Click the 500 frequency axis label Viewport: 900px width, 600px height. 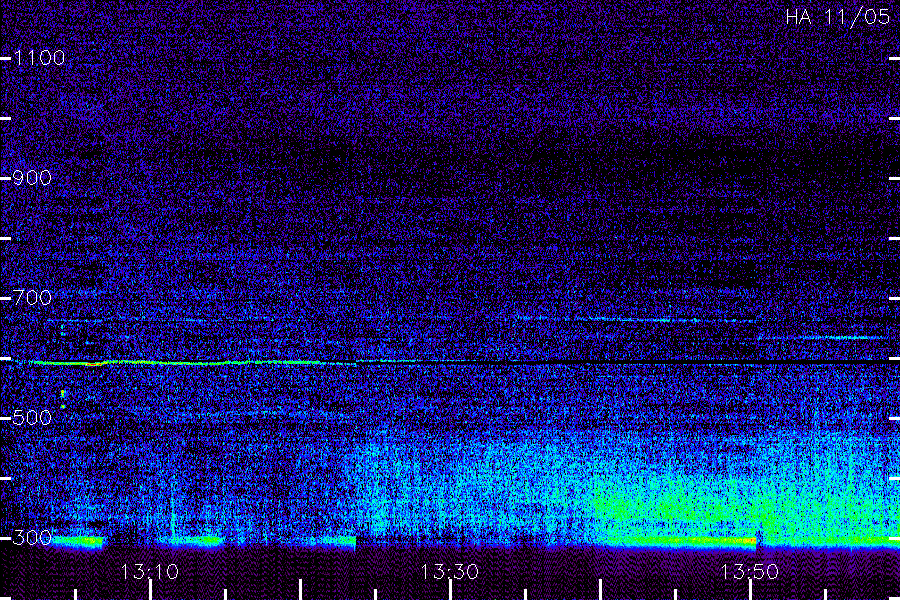[32, 418]
